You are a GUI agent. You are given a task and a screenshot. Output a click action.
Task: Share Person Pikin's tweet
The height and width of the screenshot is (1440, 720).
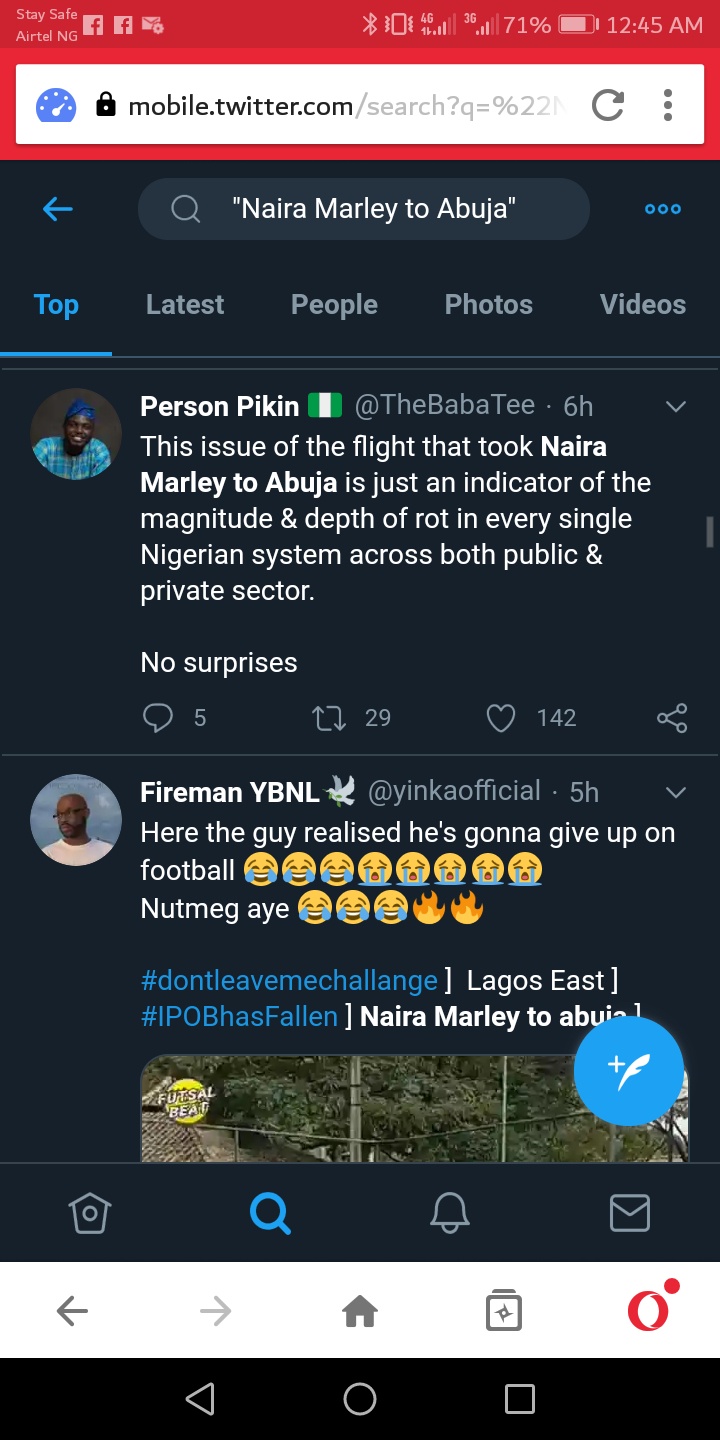click(672, 718)
